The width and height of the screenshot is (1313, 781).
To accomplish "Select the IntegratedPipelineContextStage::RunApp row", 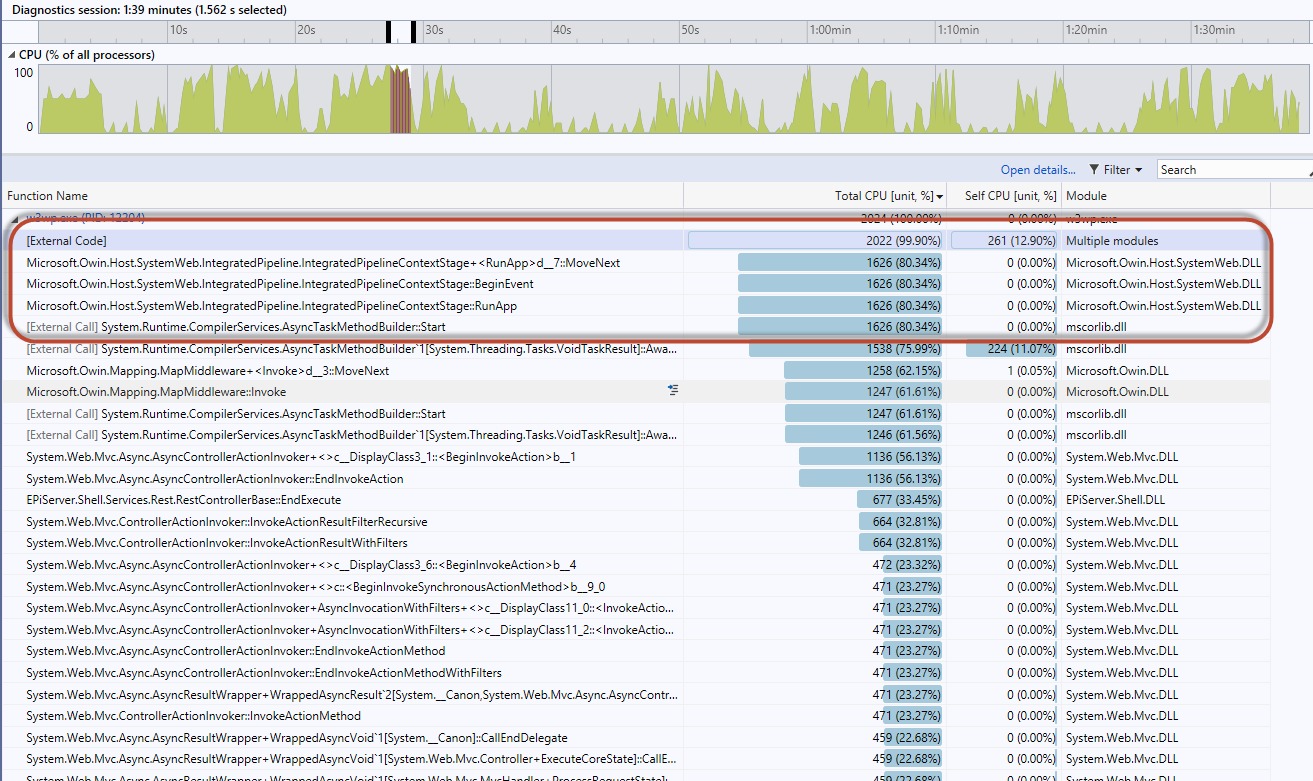I will 271,306.
